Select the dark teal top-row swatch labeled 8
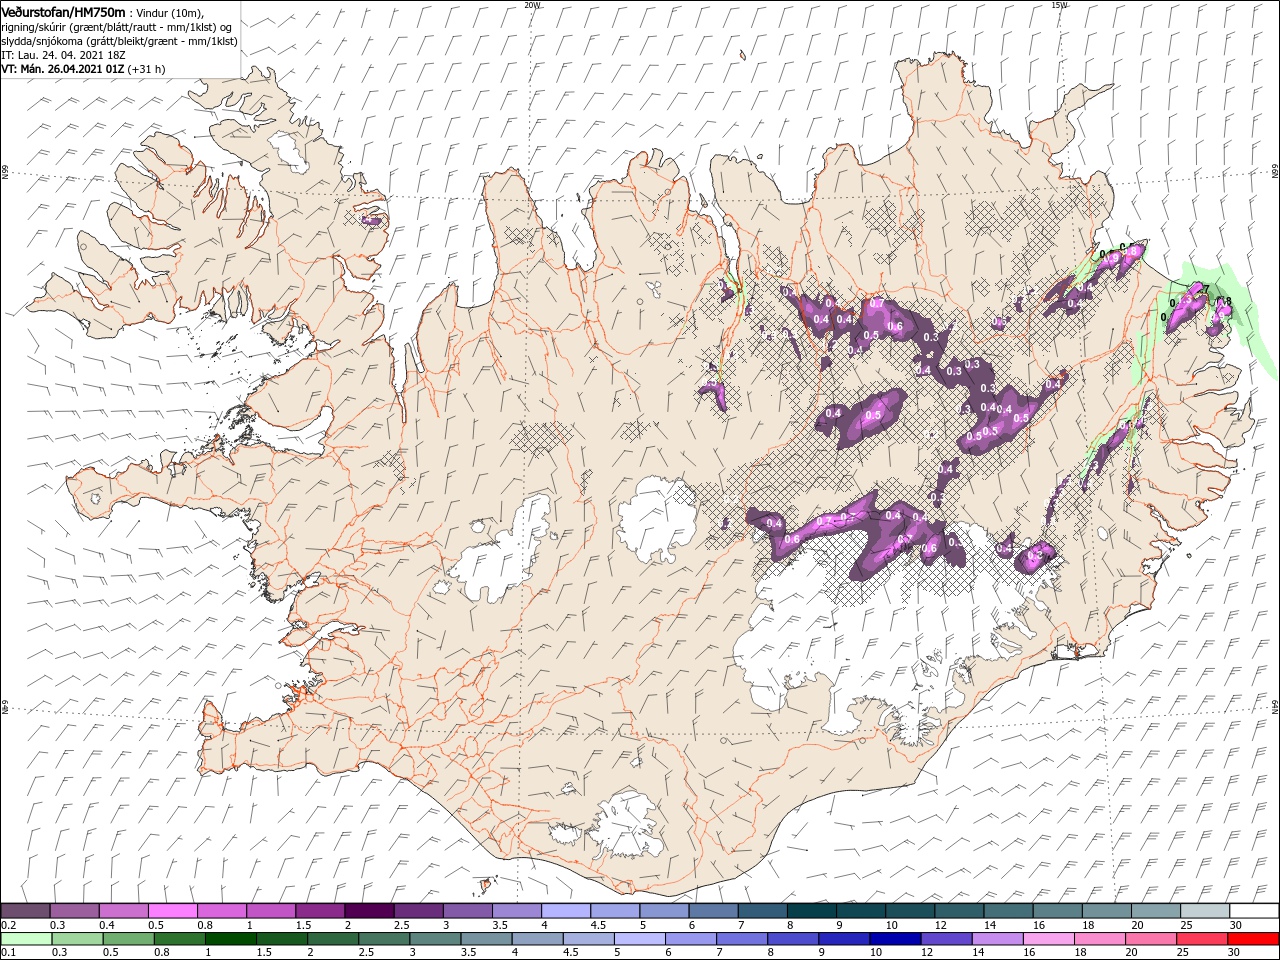The width and height of the screenshot is (1280, 960). click(x=812, y=911)
